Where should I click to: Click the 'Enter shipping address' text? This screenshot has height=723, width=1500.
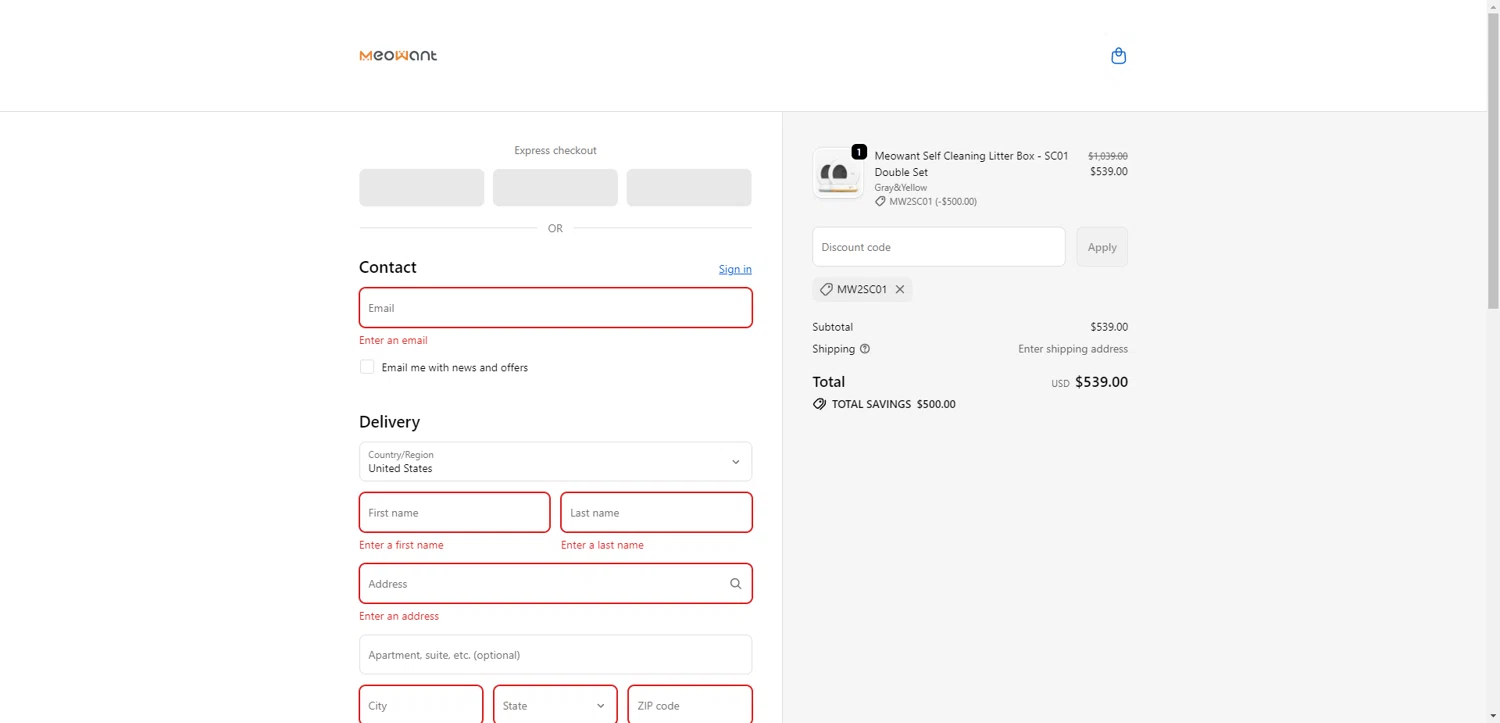[1073, 349]
